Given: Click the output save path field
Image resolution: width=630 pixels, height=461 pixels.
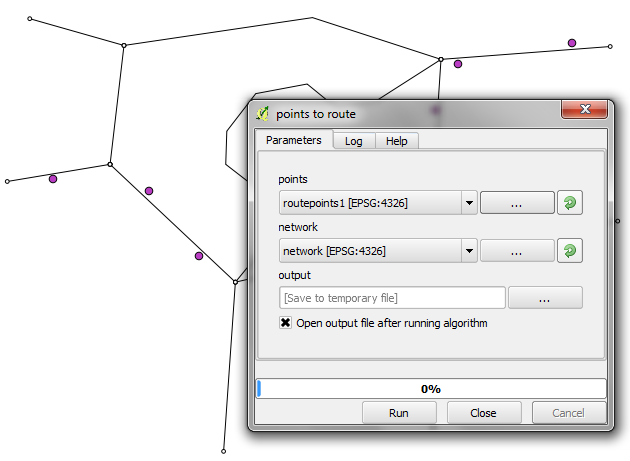Looking at the screenshot, I should click(x=392, y=298).
